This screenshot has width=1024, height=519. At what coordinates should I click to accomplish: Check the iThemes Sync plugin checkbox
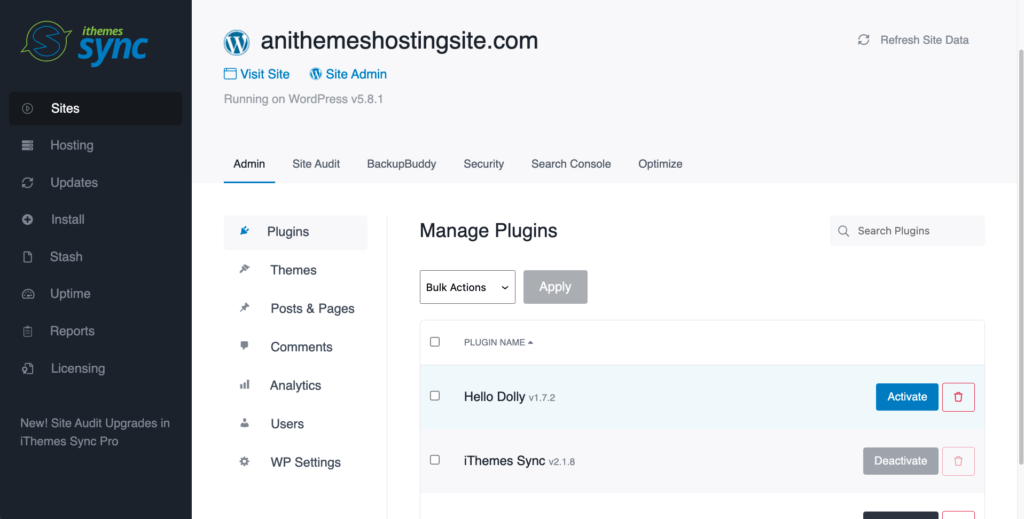click(435, 460)
